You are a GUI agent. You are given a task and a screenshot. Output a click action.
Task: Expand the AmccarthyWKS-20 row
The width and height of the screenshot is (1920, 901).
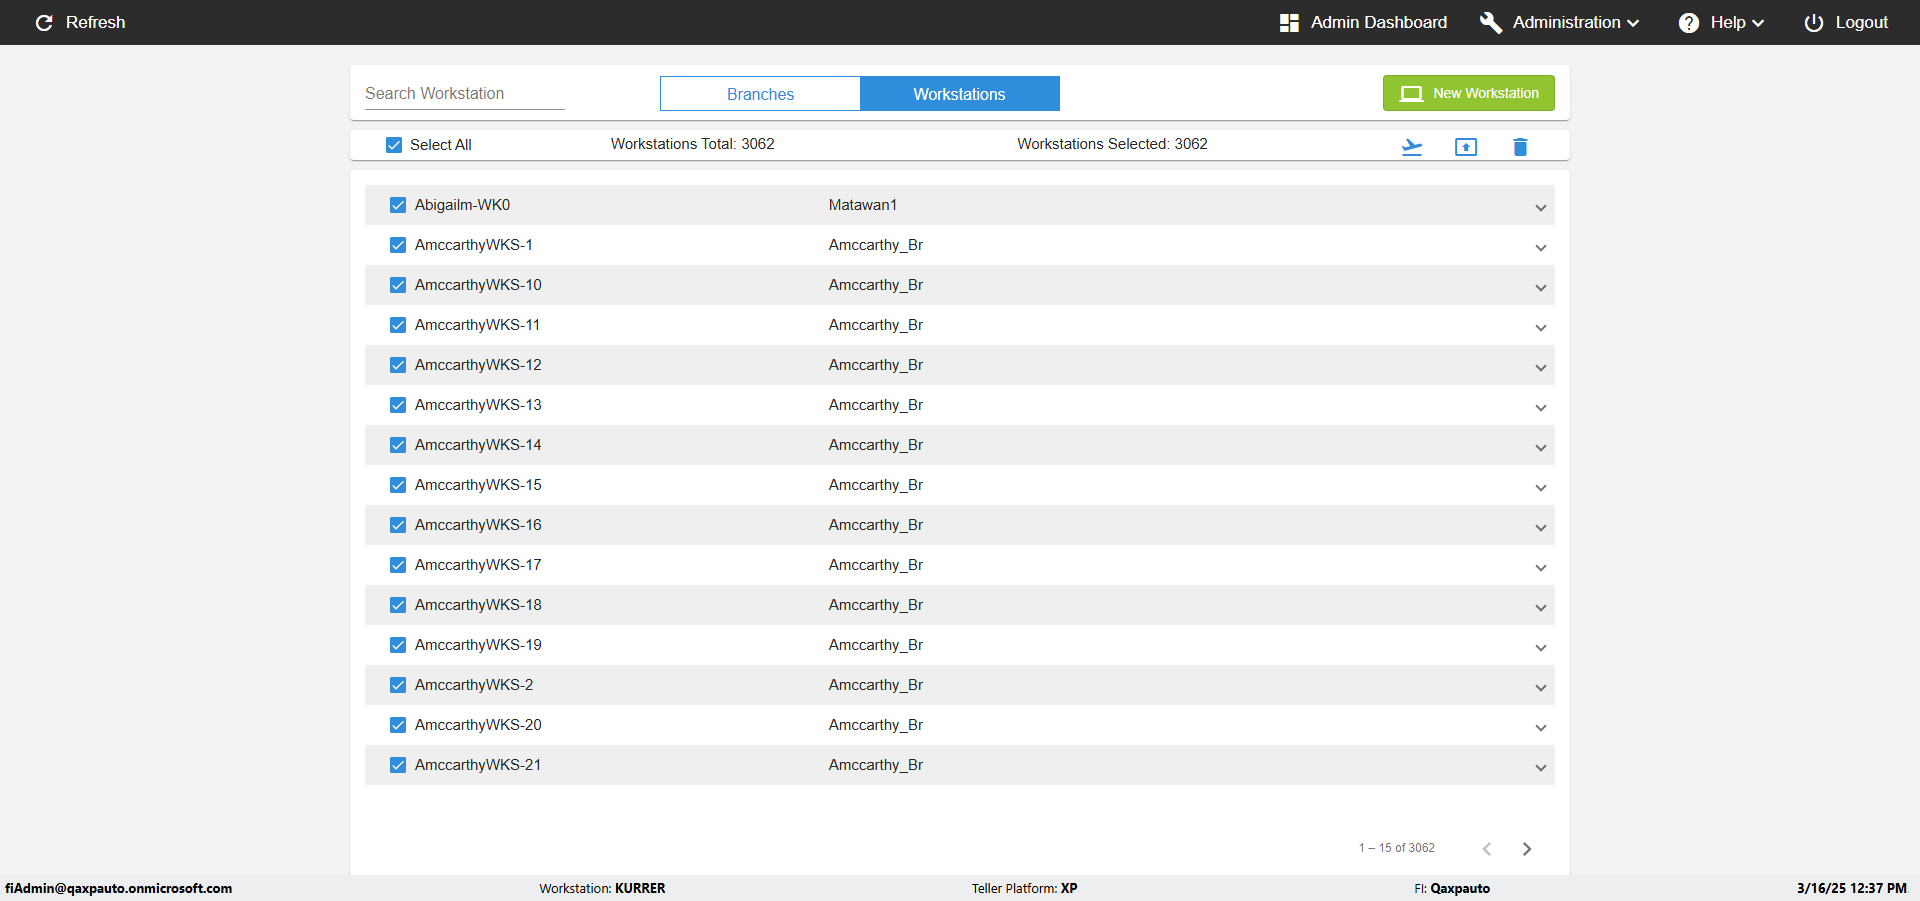click(x=1540, y=727)
